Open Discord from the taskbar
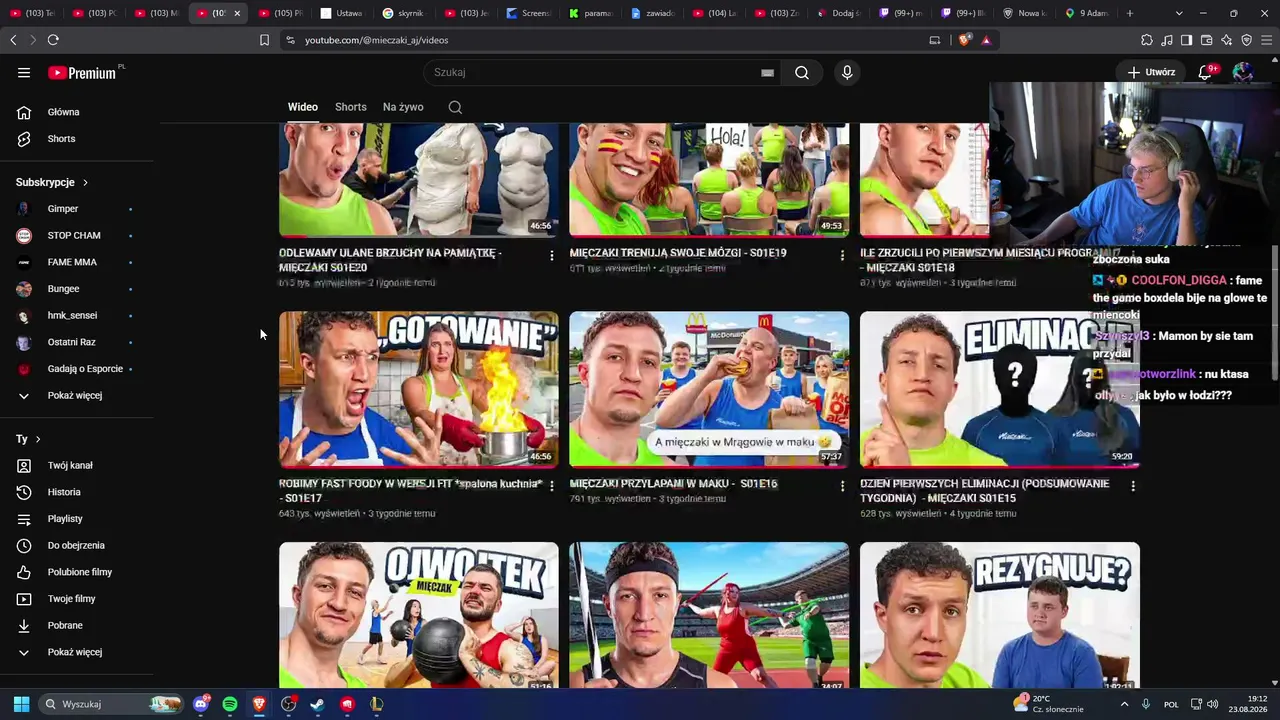 (x=201, y=704)
